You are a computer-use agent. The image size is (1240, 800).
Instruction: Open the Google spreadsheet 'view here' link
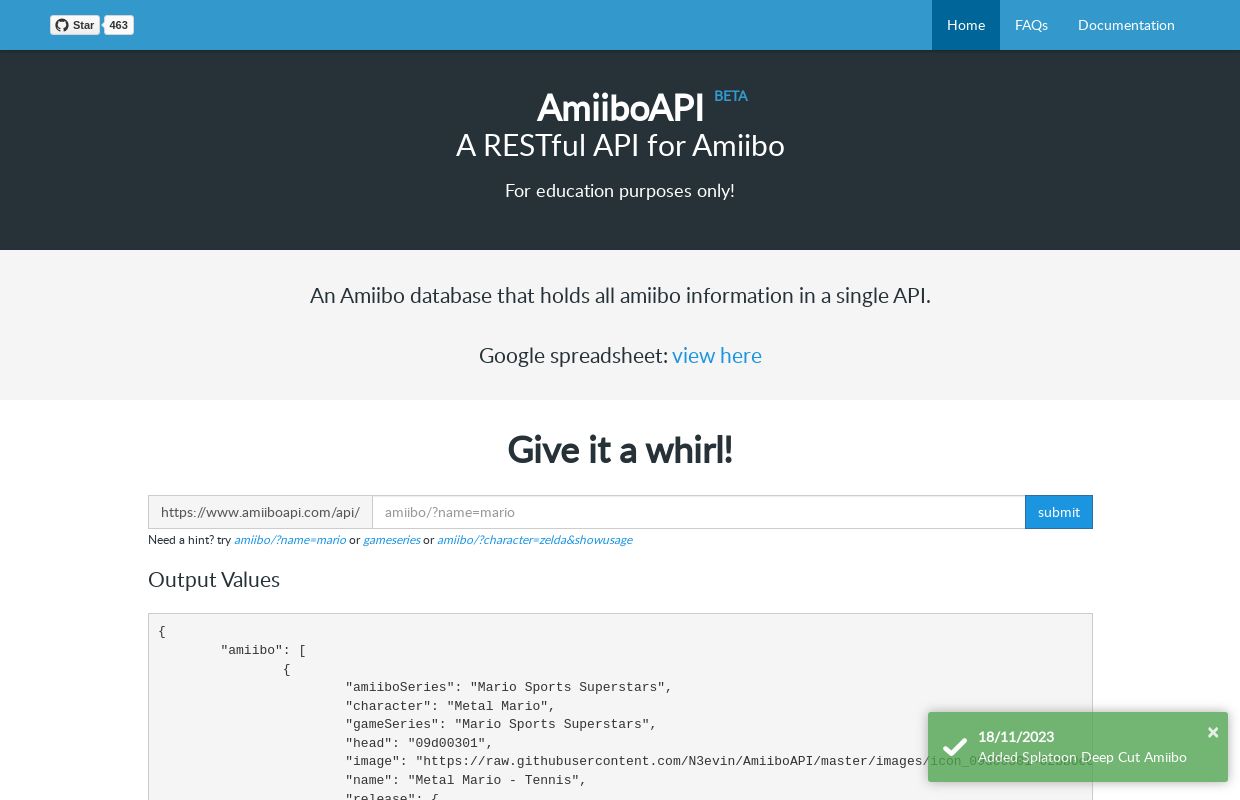(717, 356)
